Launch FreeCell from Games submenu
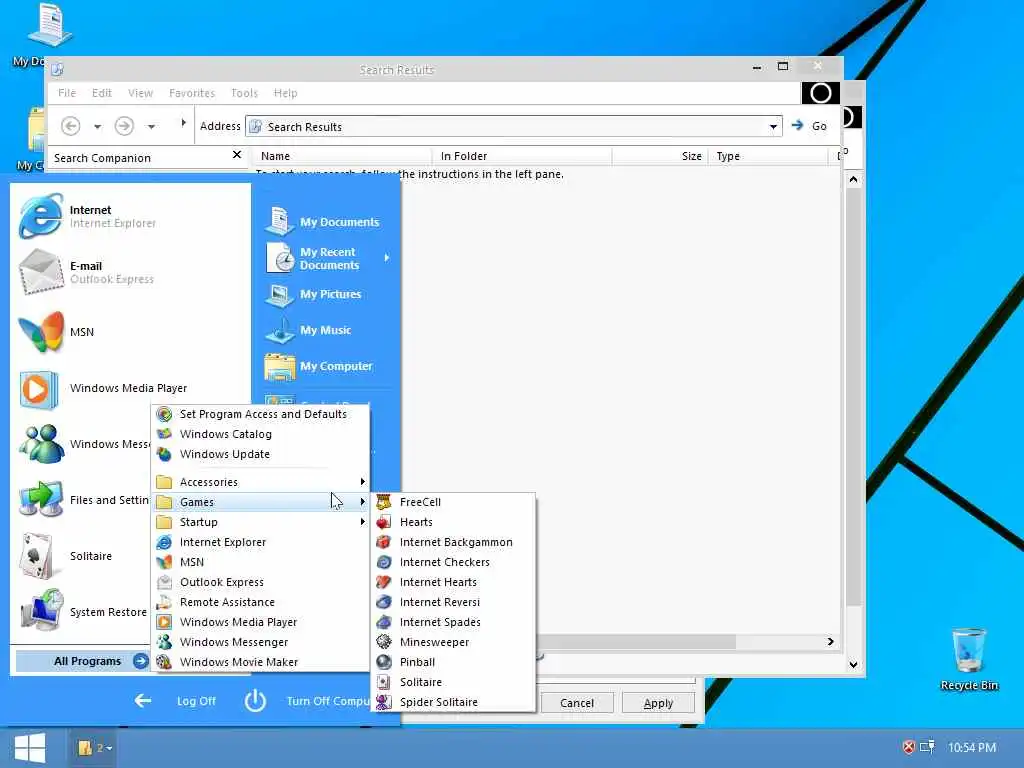Viewport: 1024px width, 768px height. (453, 502)
